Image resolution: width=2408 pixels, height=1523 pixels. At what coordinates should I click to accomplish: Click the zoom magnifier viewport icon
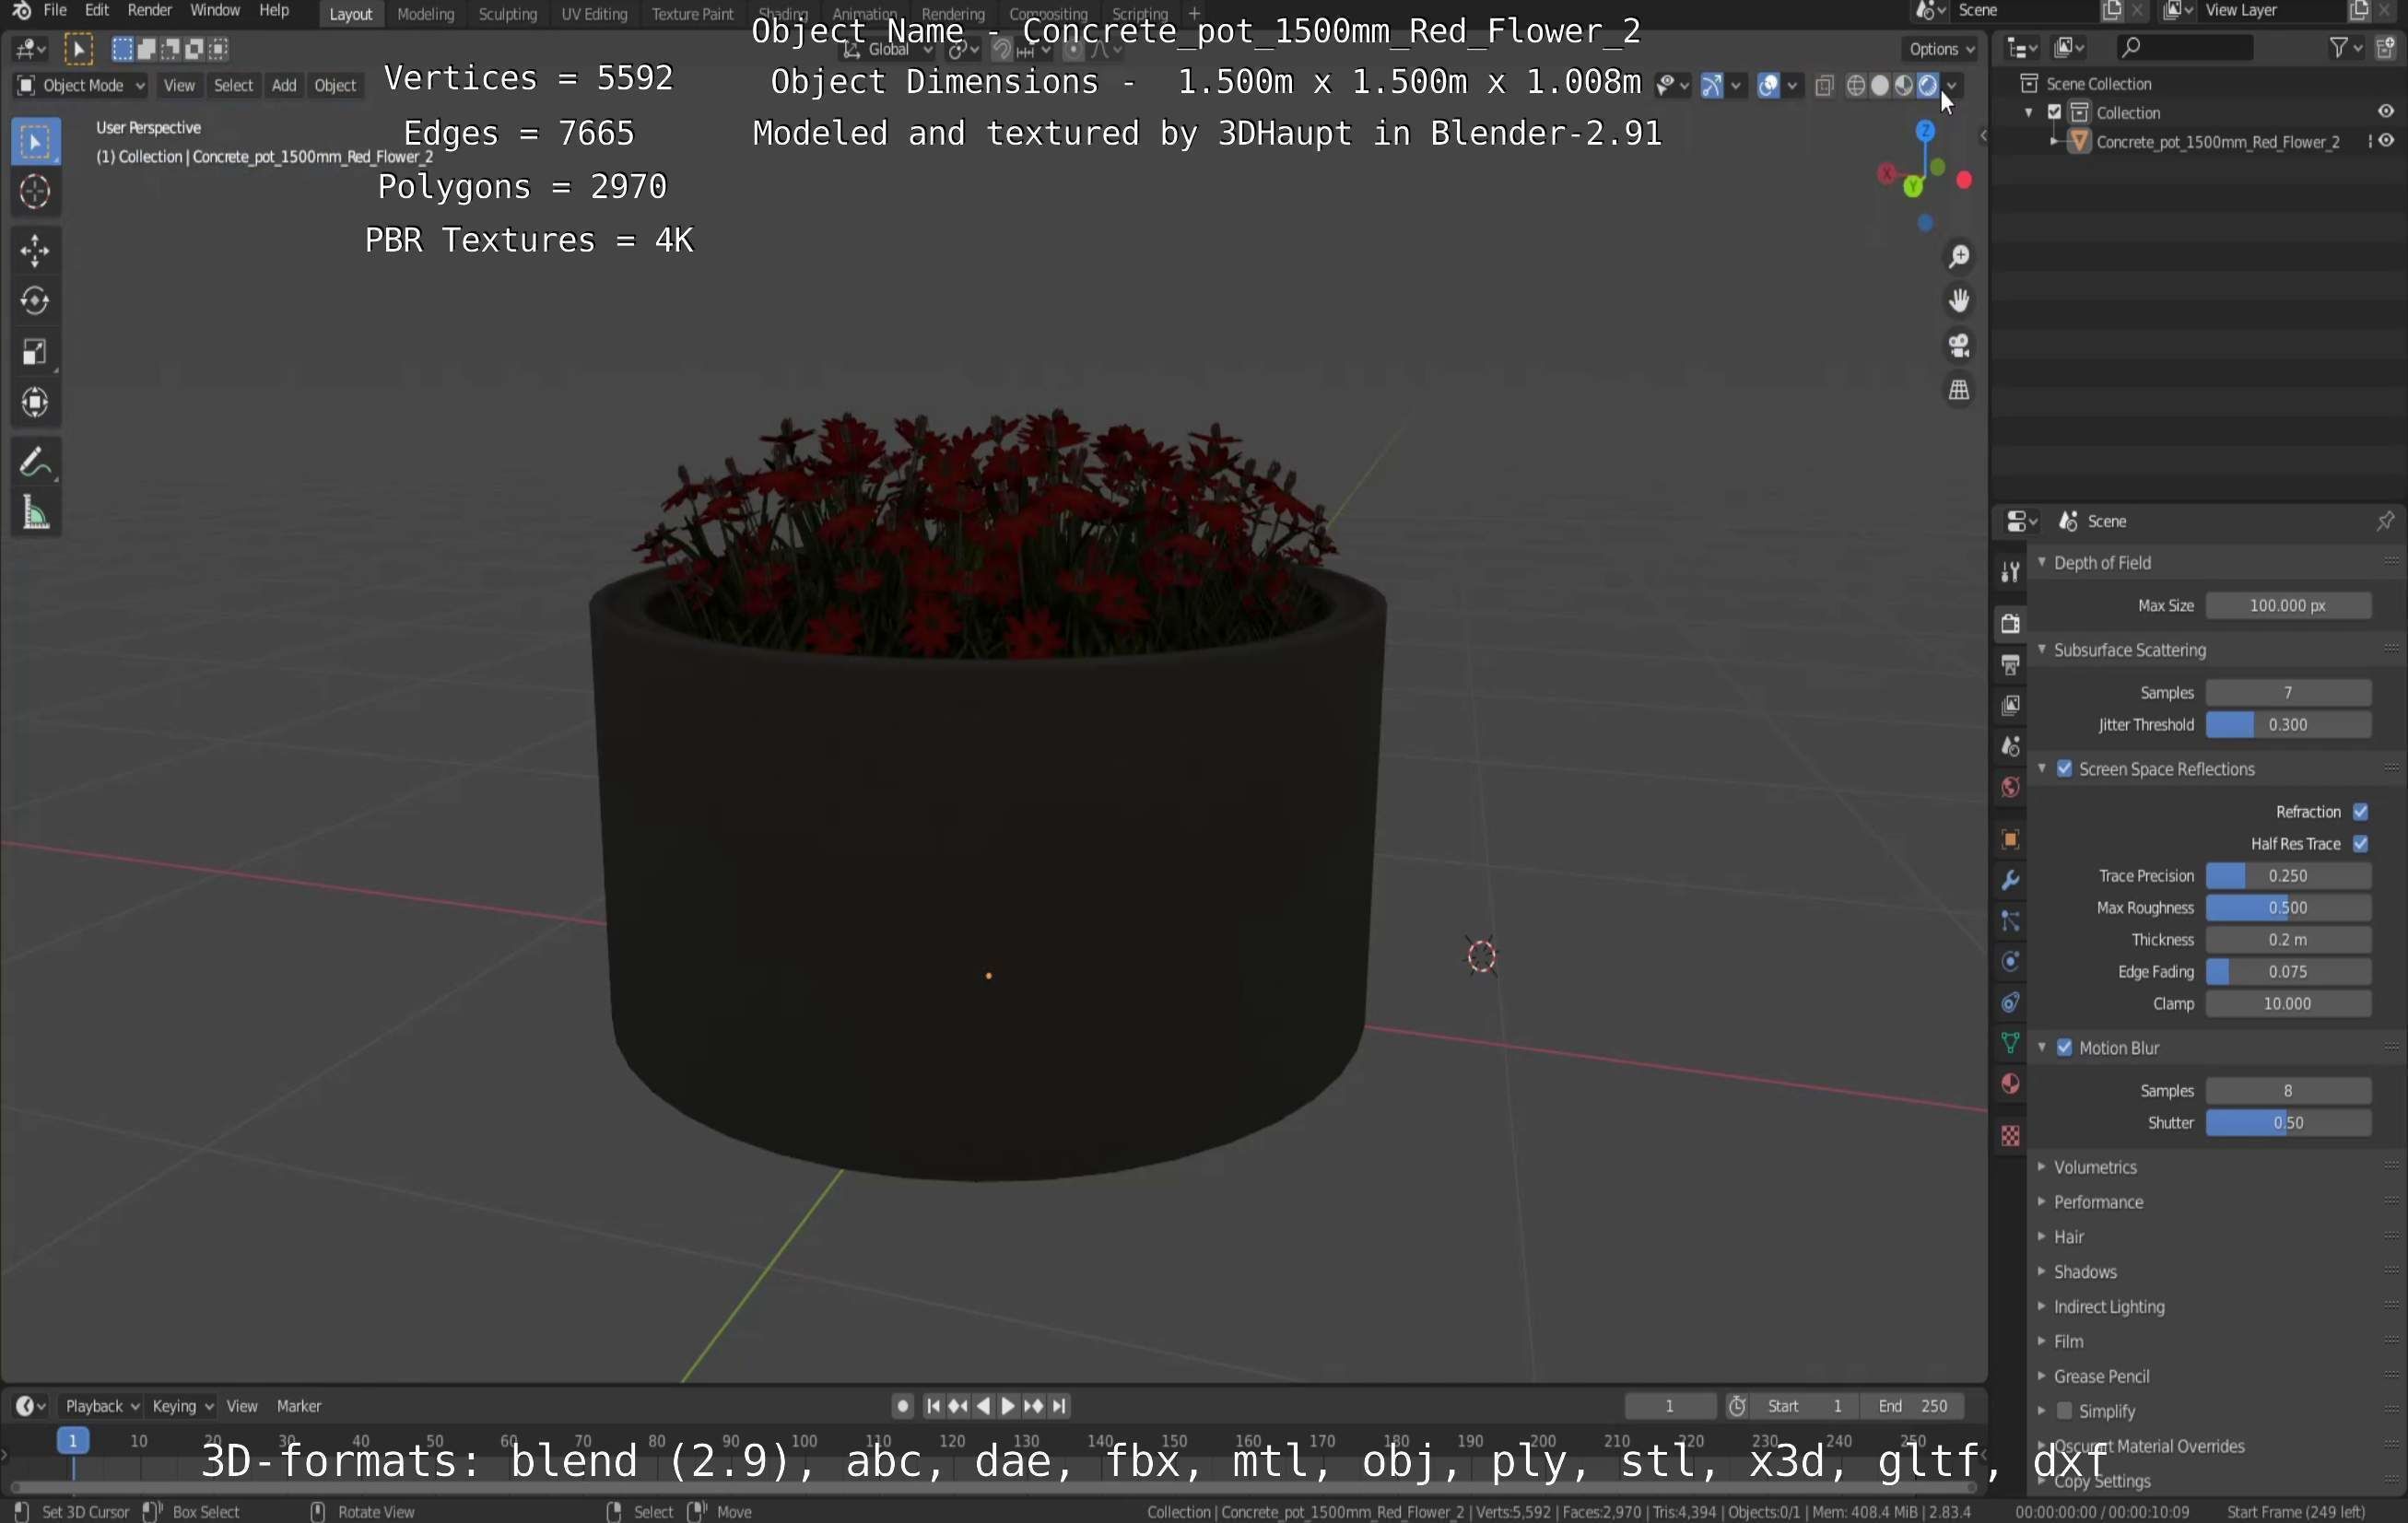click(1959, 257)
